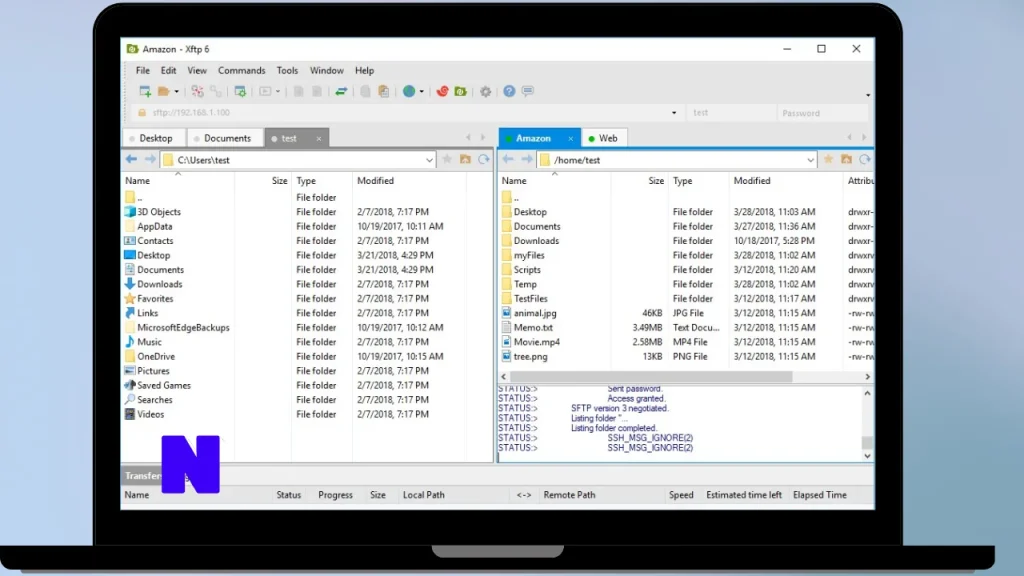Screen dimensions: 1024x576
Task: Switch to the Web session tab
Action: 603,138
